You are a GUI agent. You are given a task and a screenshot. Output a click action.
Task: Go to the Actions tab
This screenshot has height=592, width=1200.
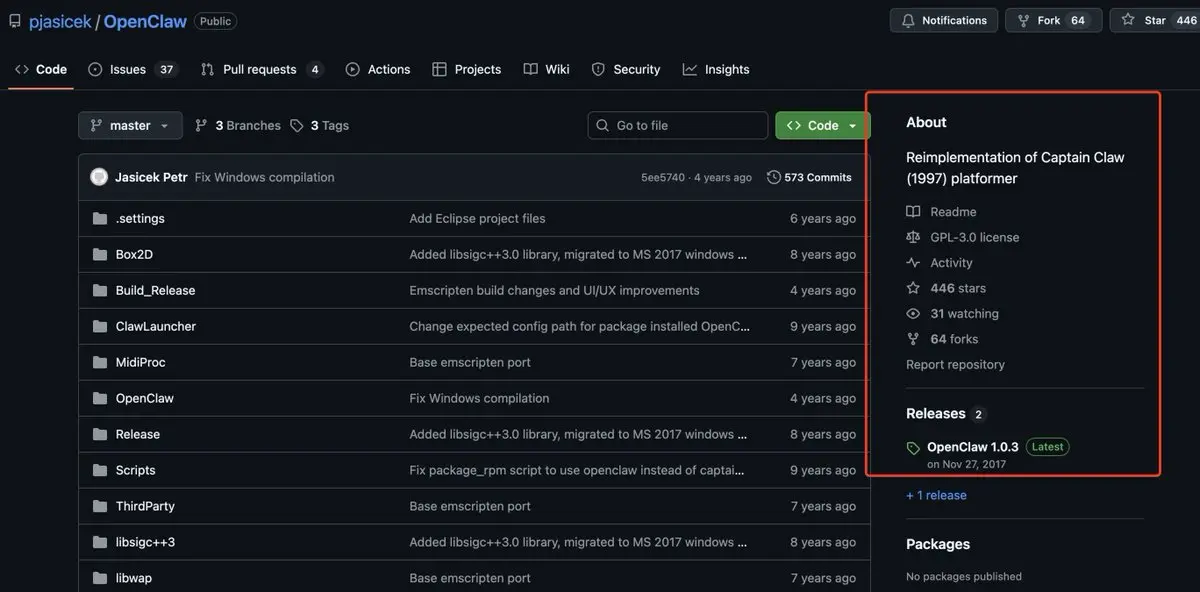click(x=378, y=69)
